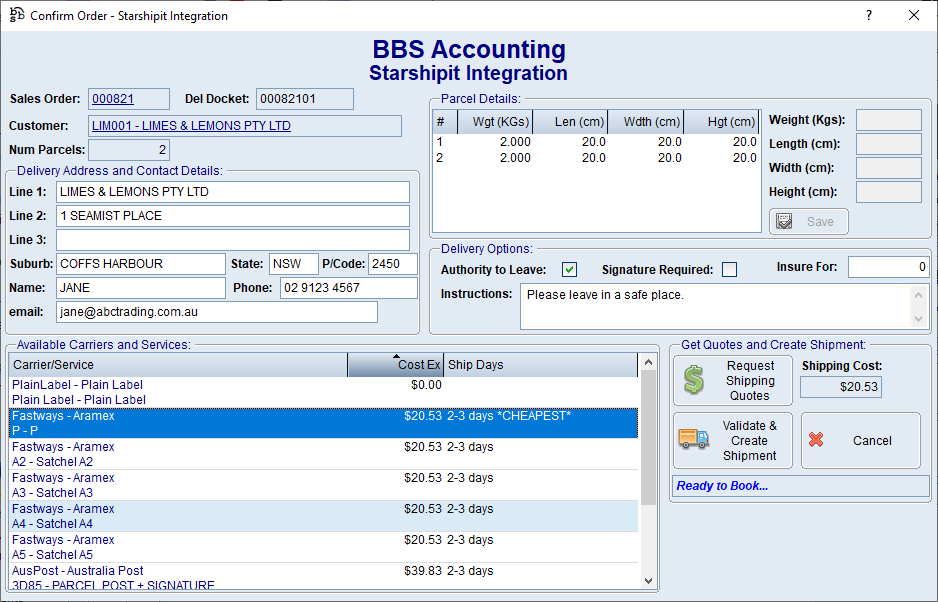Click the application icon in title bar
This screenshot has width=938, height=602.
(16, 16)
